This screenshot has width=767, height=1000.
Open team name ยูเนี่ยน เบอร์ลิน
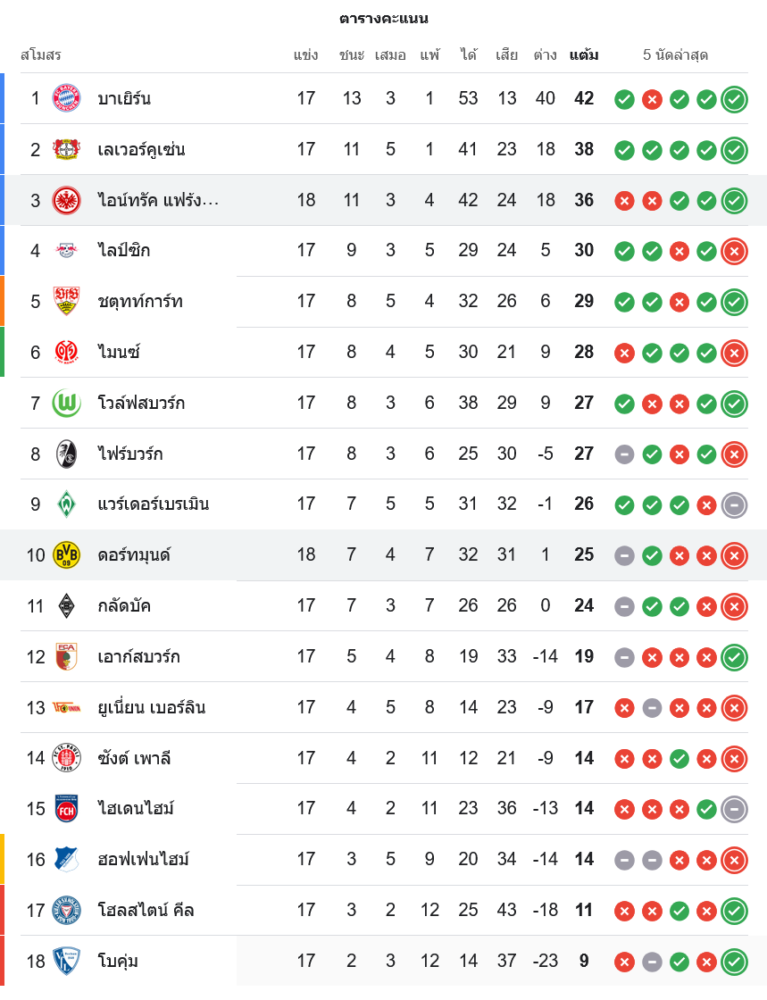click(151, 708)
